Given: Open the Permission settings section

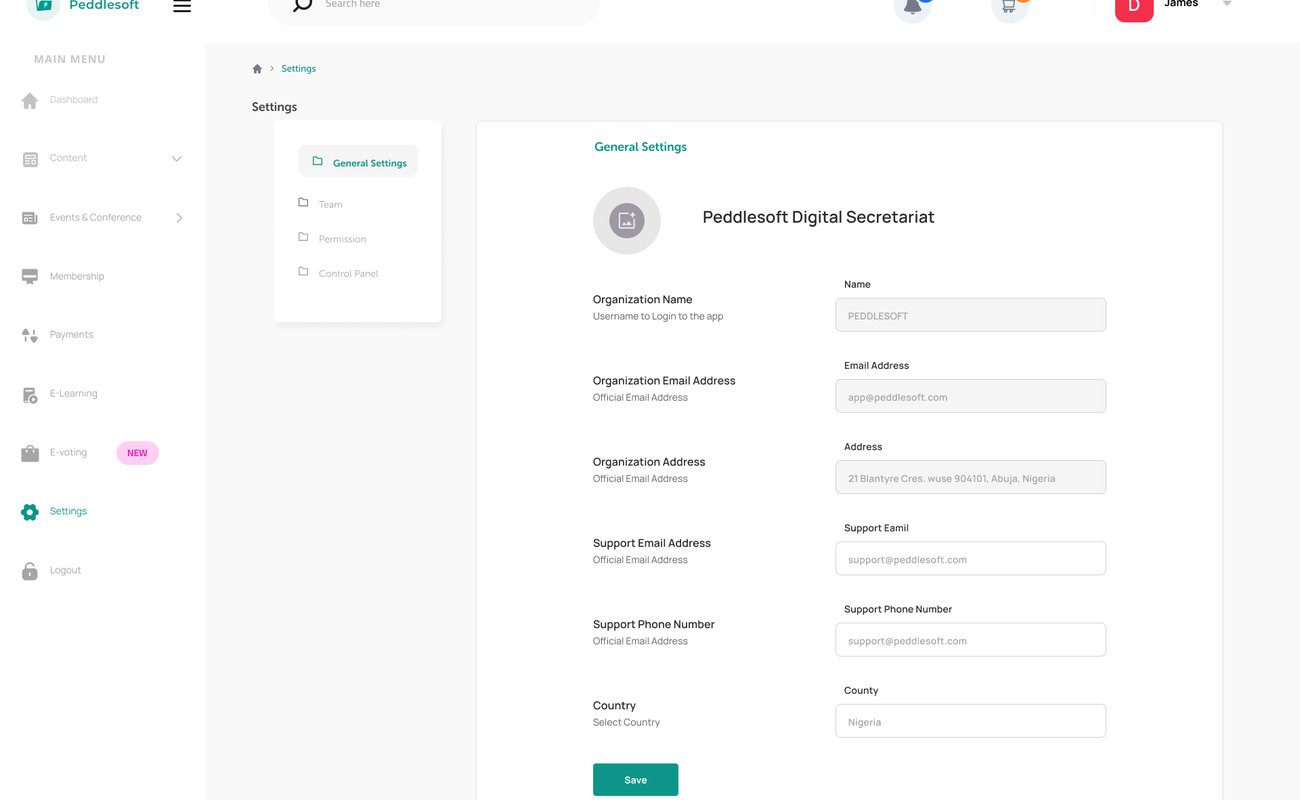Looking at the screenshot, I should [342, 239].
